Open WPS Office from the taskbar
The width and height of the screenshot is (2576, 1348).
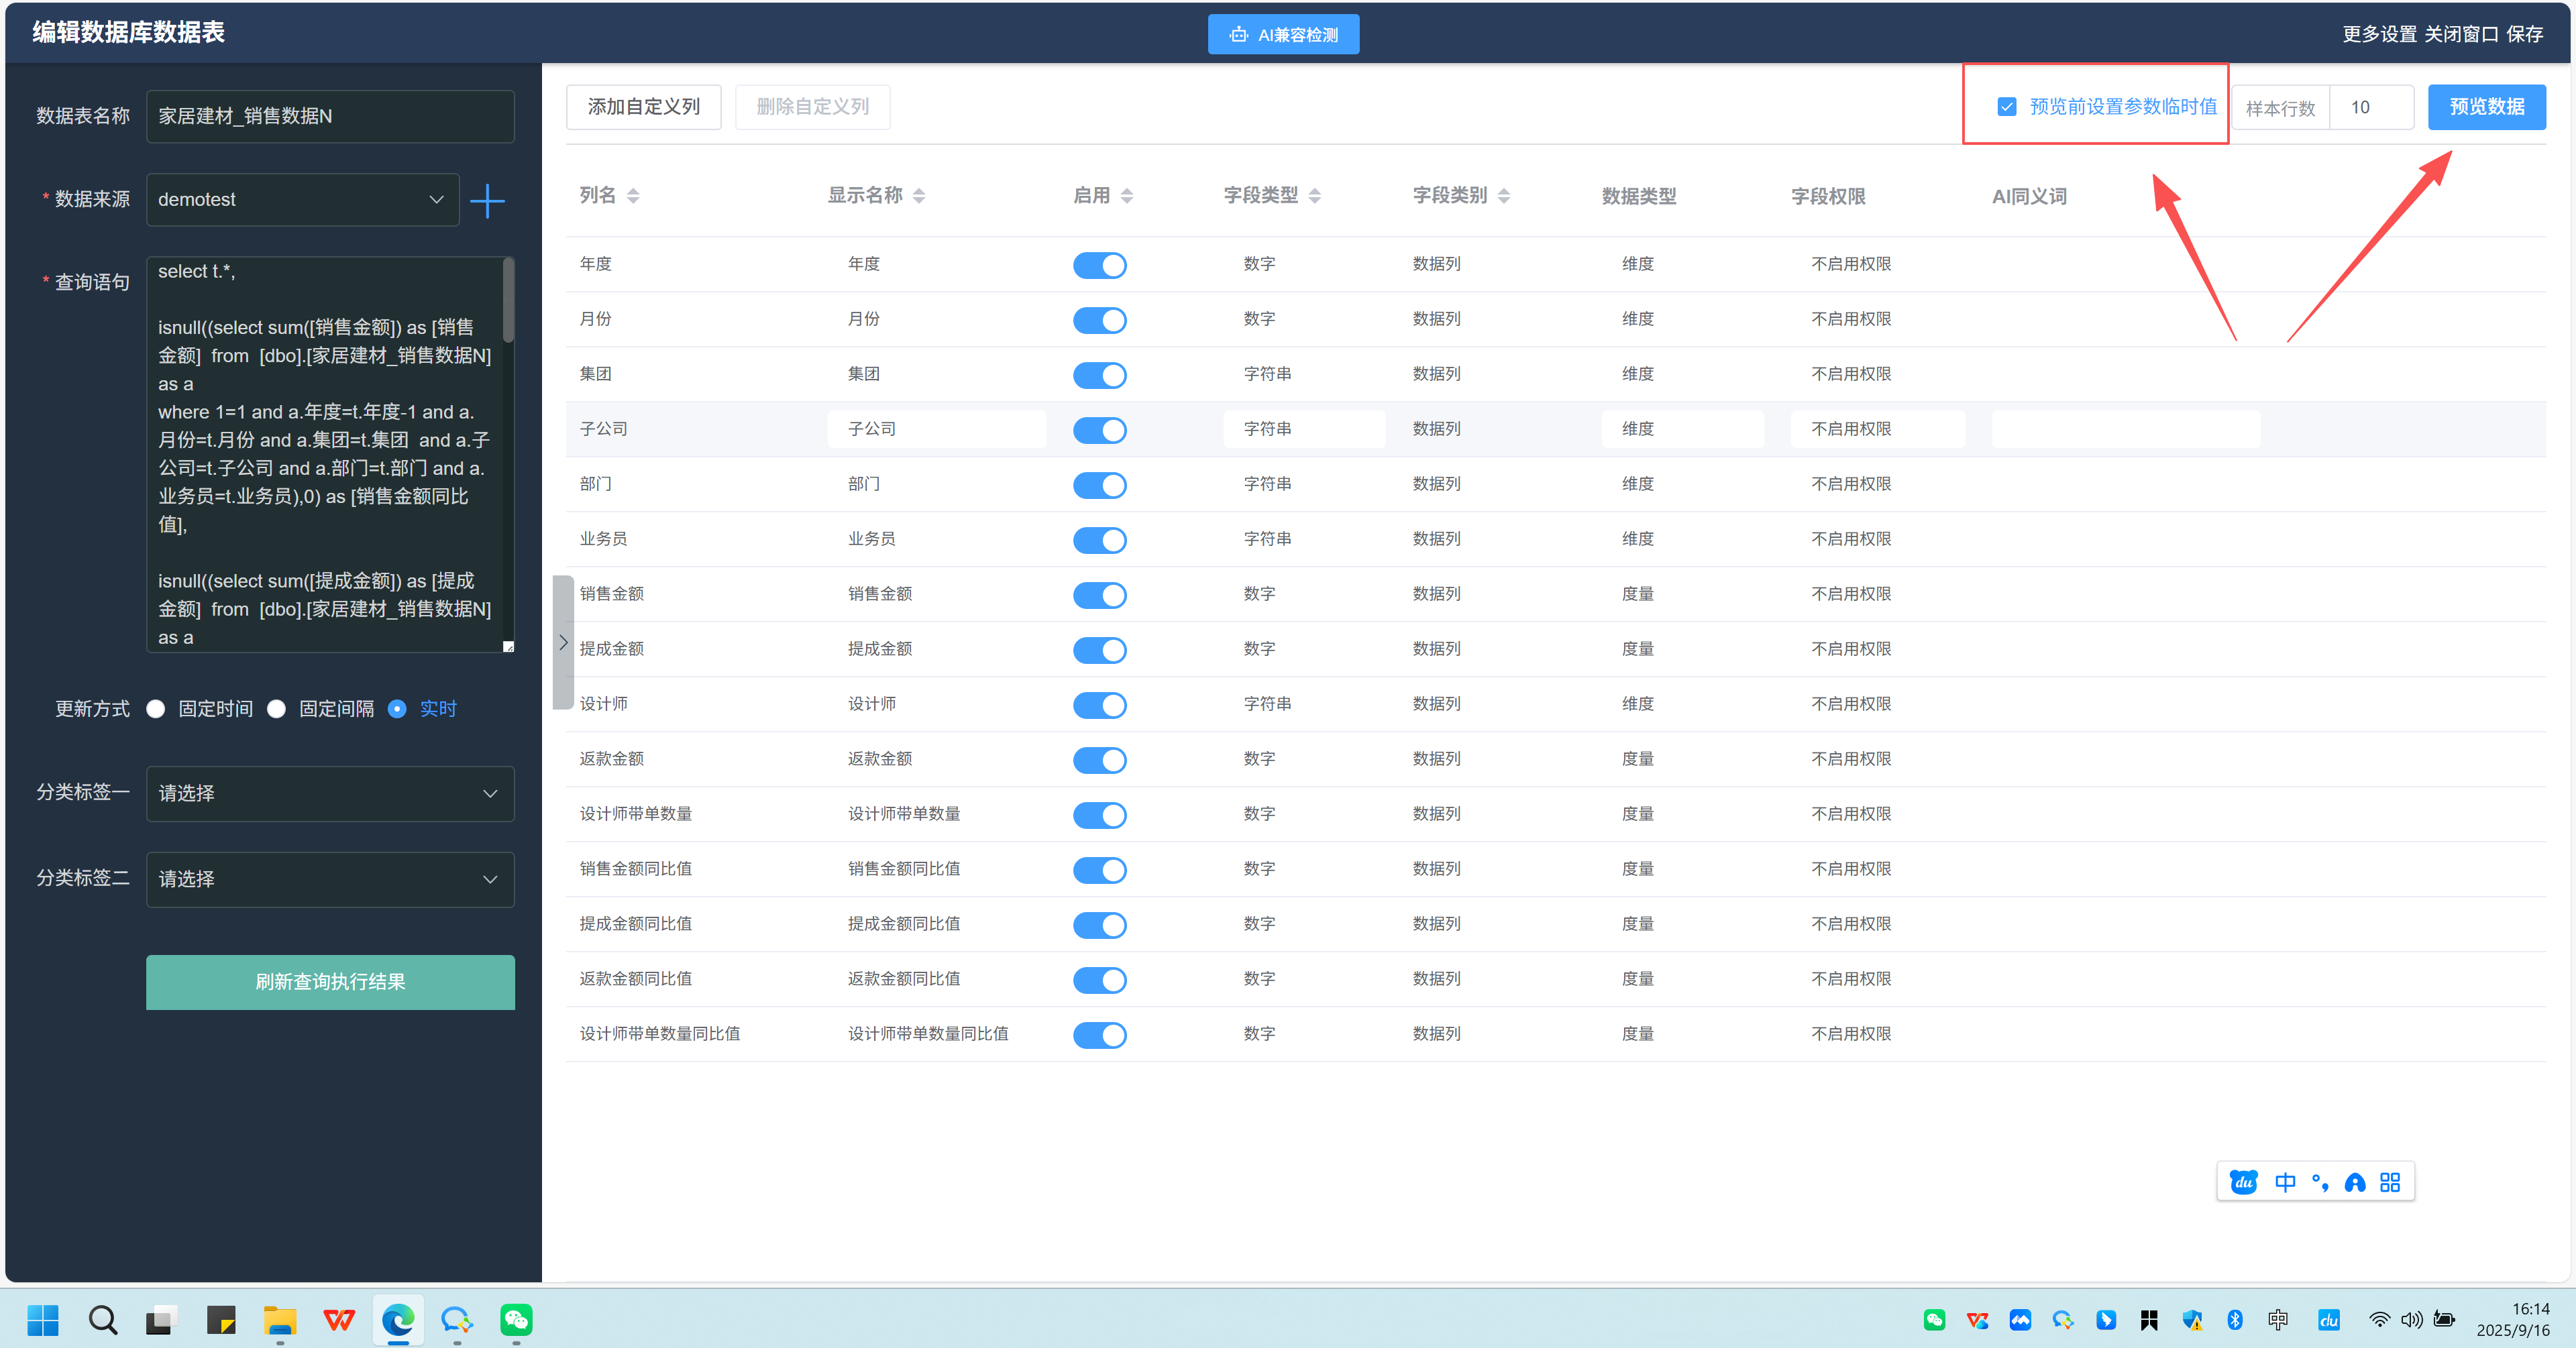pos(339,1320)
